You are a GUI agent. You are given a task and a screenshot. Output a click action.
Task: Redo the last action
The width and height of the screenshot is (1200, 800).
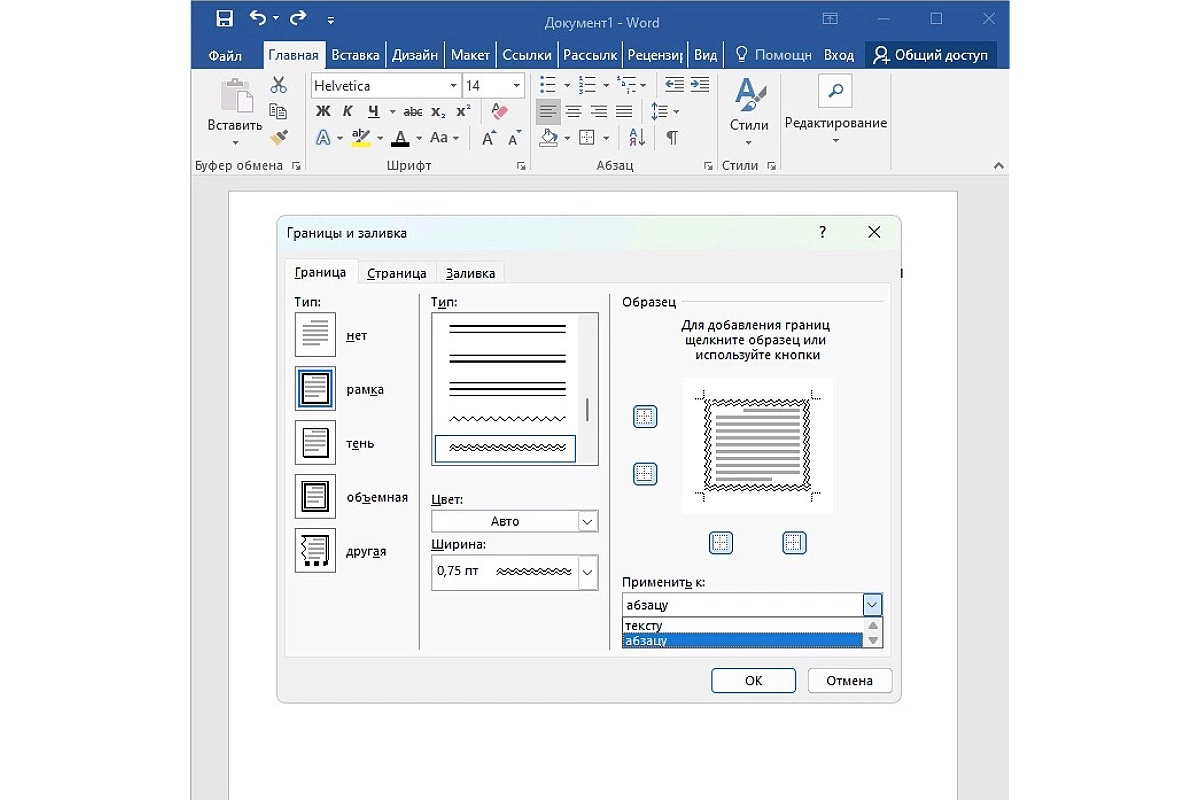click(298, 19)
